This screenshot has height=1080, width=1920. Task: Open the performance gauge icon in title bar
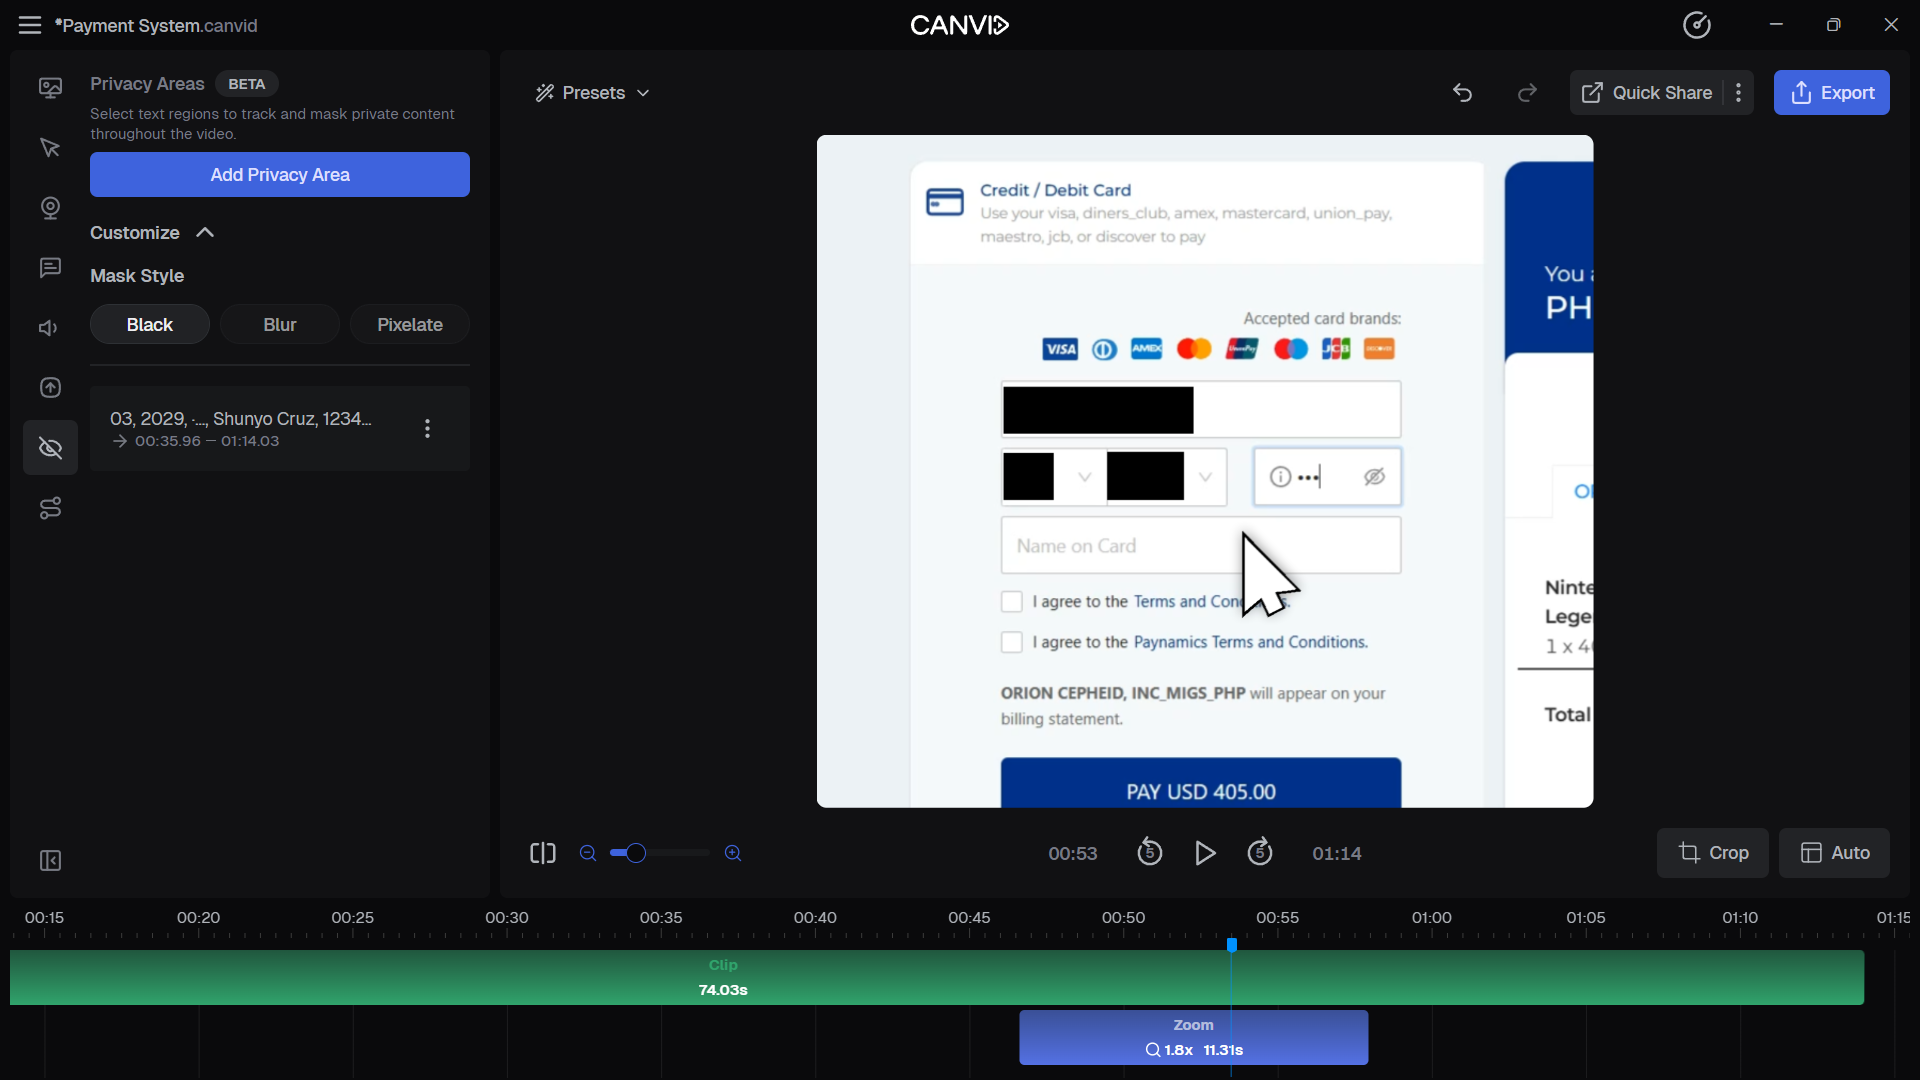tap(1697, 25)
